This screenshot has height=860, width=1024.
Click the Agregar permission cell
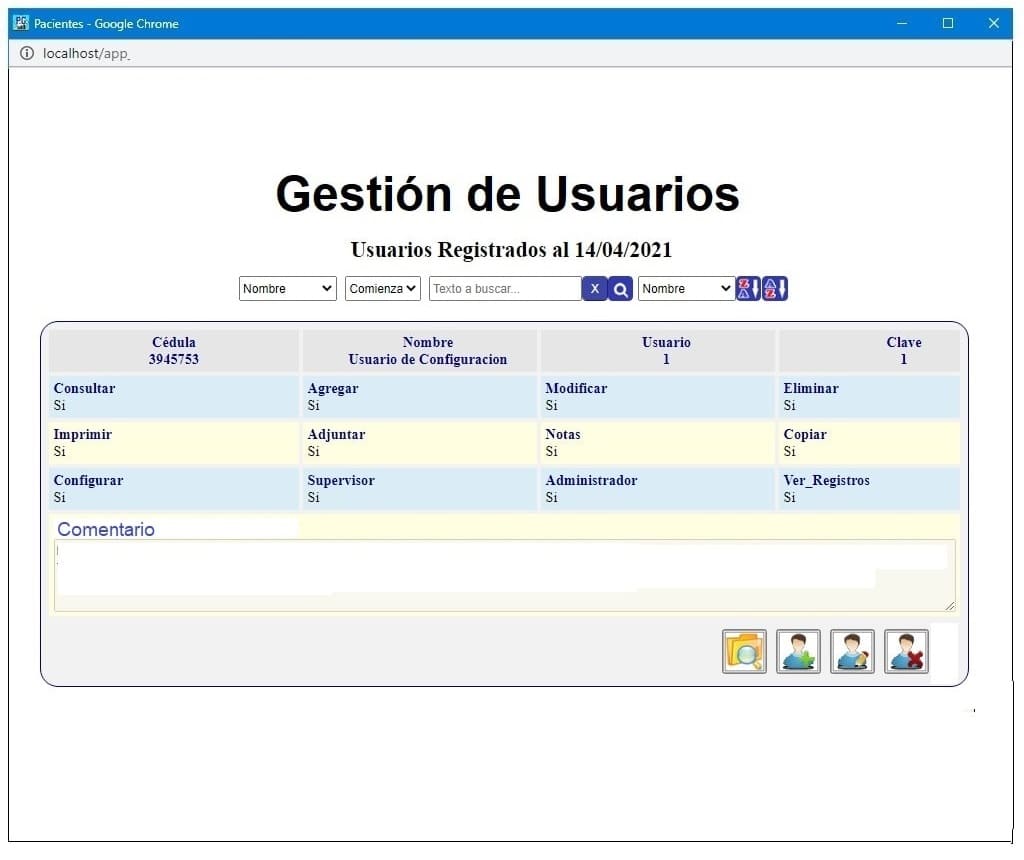pos(419,396)
